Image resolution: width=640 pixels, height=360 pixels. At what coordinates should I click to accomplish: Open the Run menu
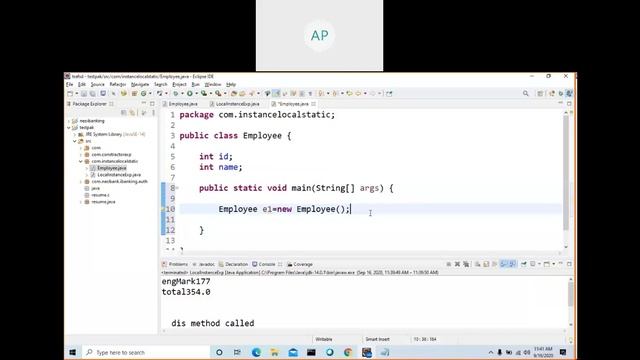[196, 84]
